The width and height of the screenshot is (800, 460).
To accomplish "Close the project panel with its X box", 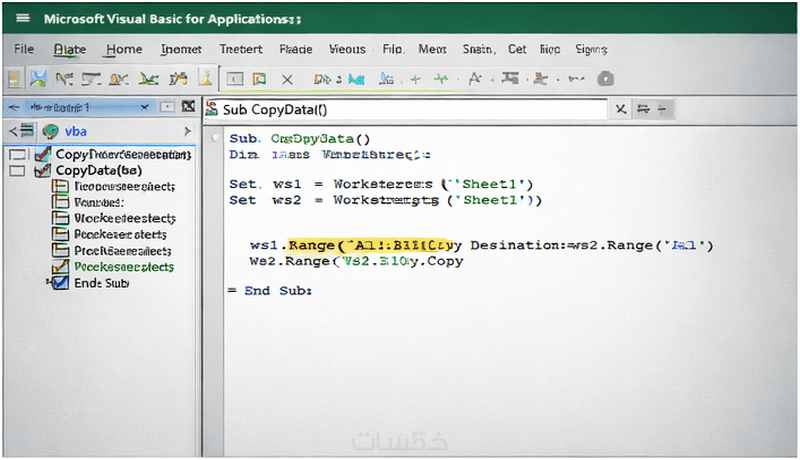I will (x=188, y=106).
